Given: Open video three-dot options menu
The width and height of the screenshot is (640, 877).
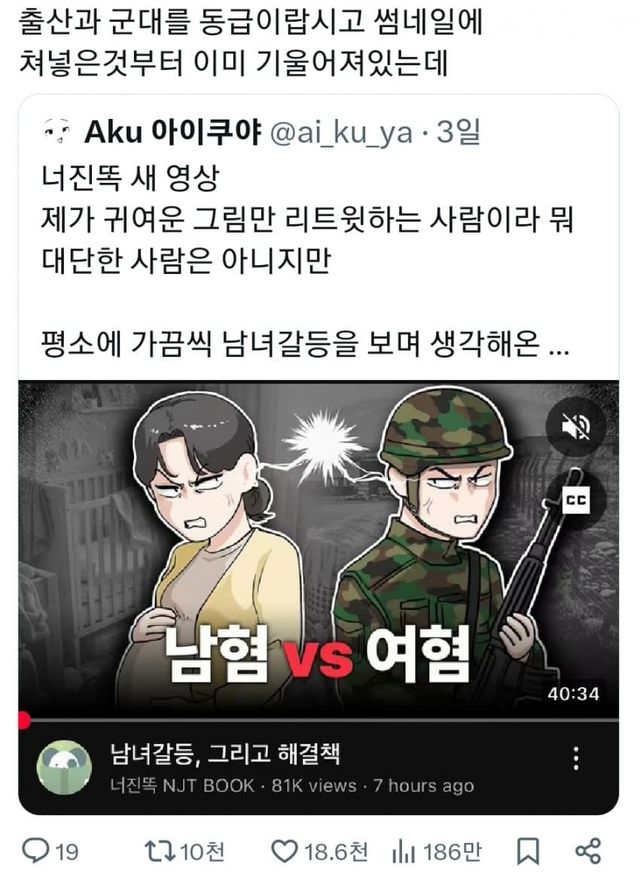Looking at the screenshot, I should tap(576, 759).
